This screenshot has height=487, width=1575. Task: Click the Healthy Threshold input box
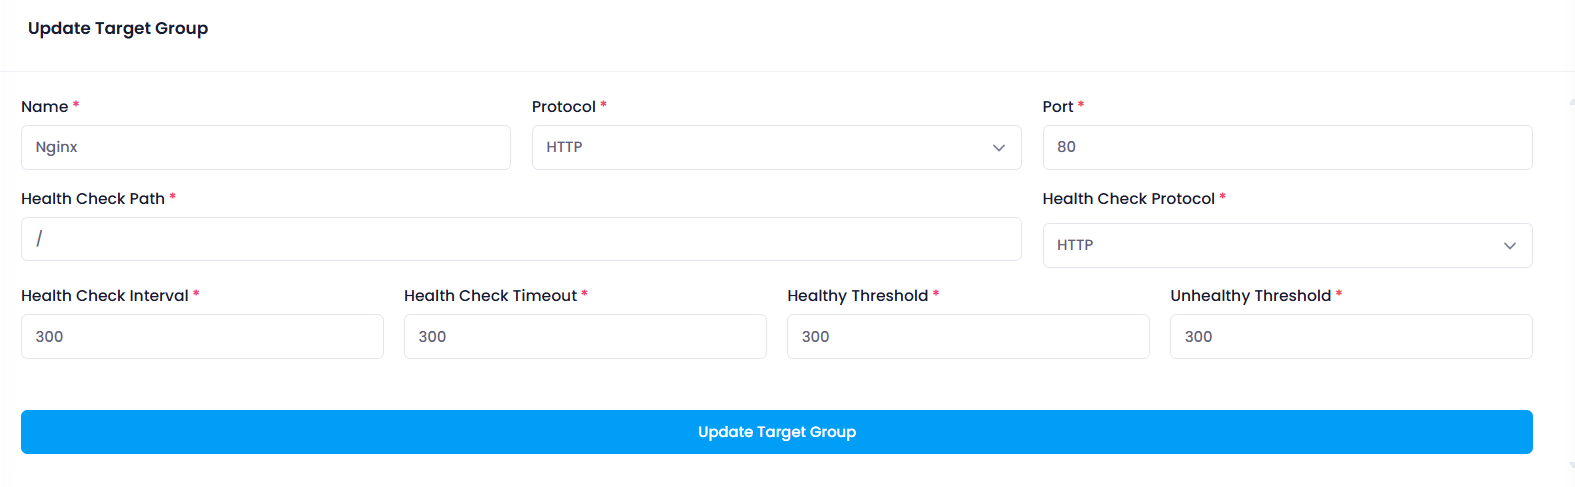pos(968,337)
